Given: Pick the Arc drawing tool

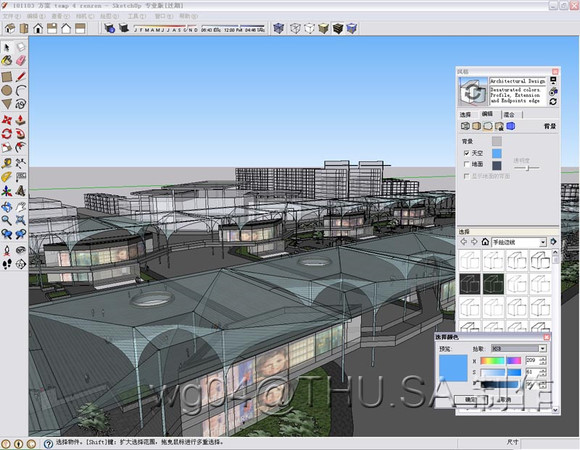Looking at the screenshot, I should [x=21, y=90].
